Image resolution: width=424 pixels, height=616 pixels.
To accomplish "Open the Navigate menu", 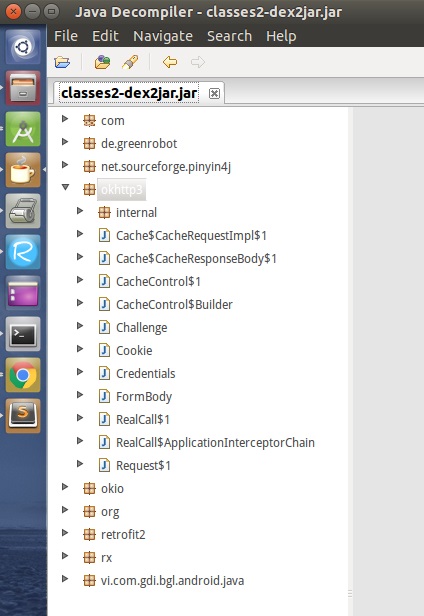I will [x=163, y=36].
